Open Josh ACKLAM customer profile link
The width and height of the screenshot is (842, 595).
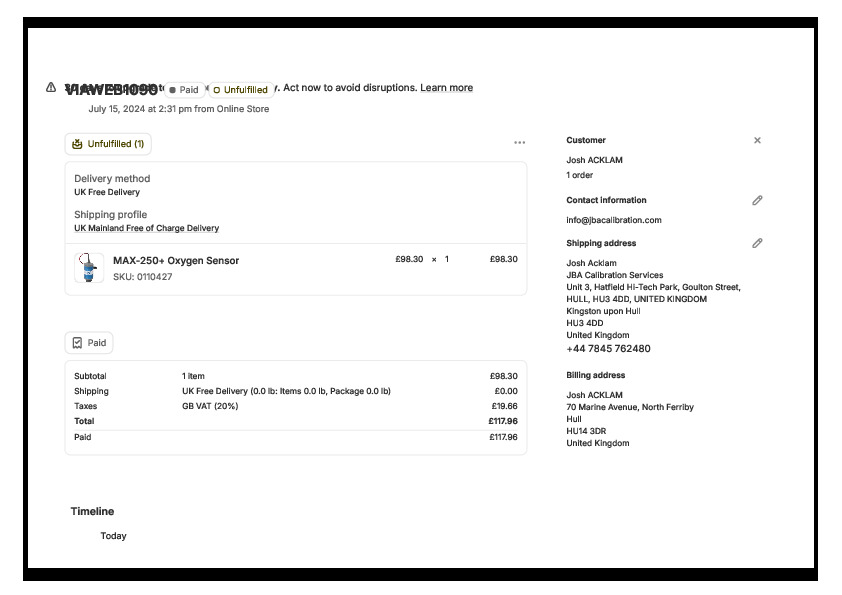(x=594, y=160)
